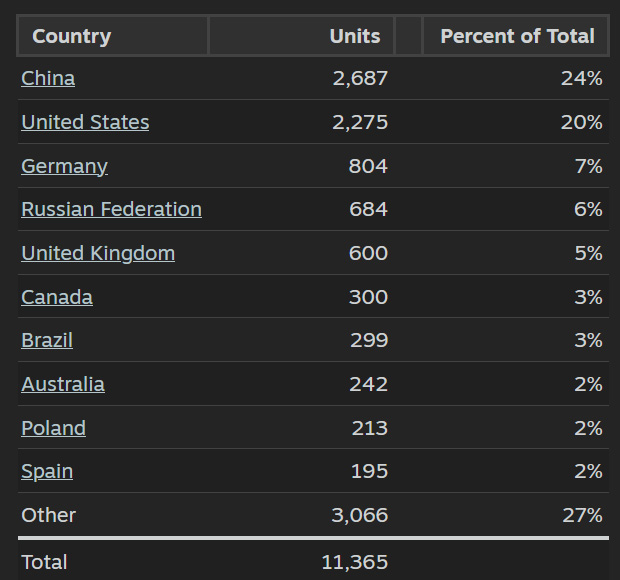Click United States 20% percent cell
Viewport: 620px width, 580px height.
pyautogui.click(x=582, y=122)
